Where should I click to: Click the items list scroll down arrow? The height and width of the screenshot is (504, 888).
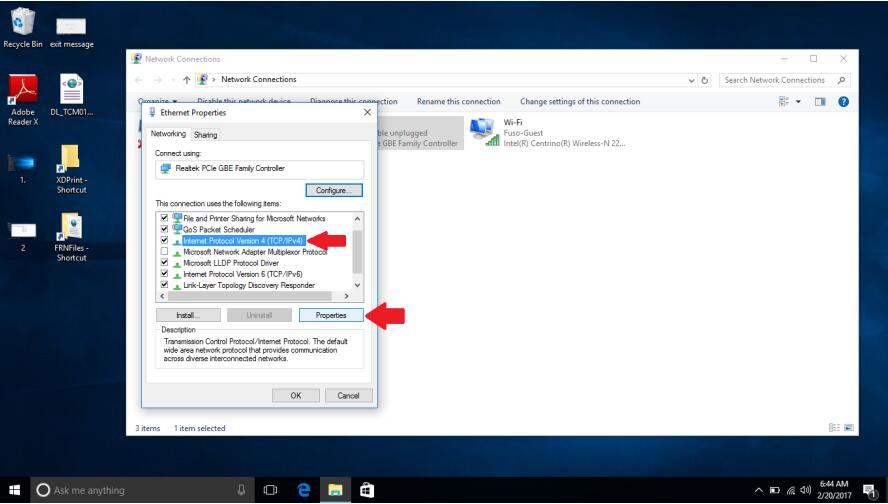[x=357, y=285]
